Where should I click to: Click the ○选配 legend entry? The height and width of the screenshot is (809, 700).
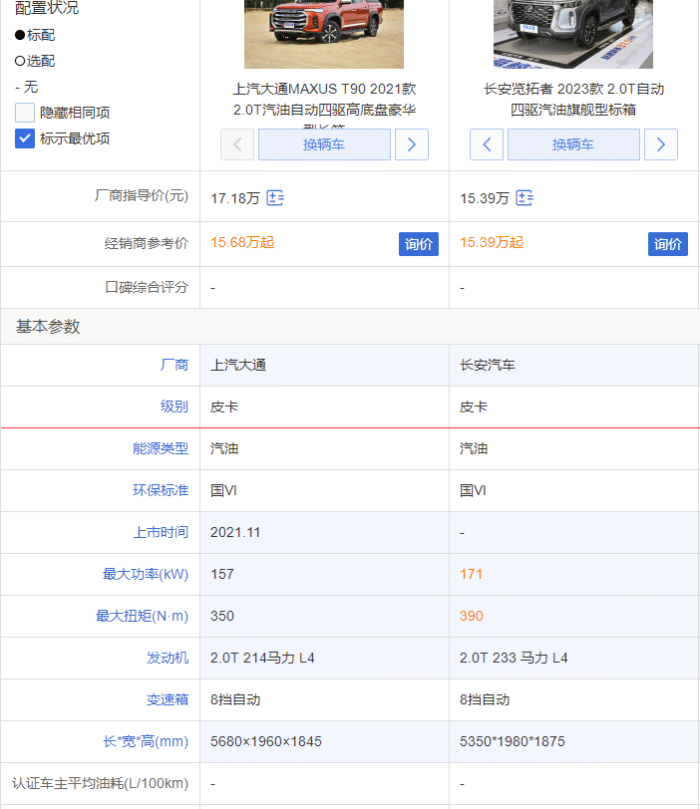(35, 61)
